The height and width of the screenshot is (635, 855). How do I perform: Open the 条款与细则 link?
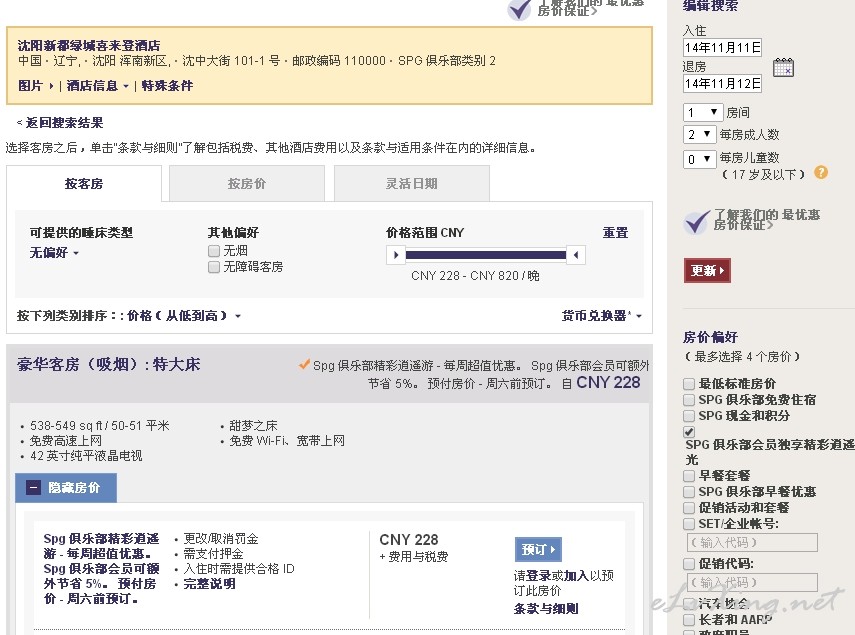[x=546, y=608]
